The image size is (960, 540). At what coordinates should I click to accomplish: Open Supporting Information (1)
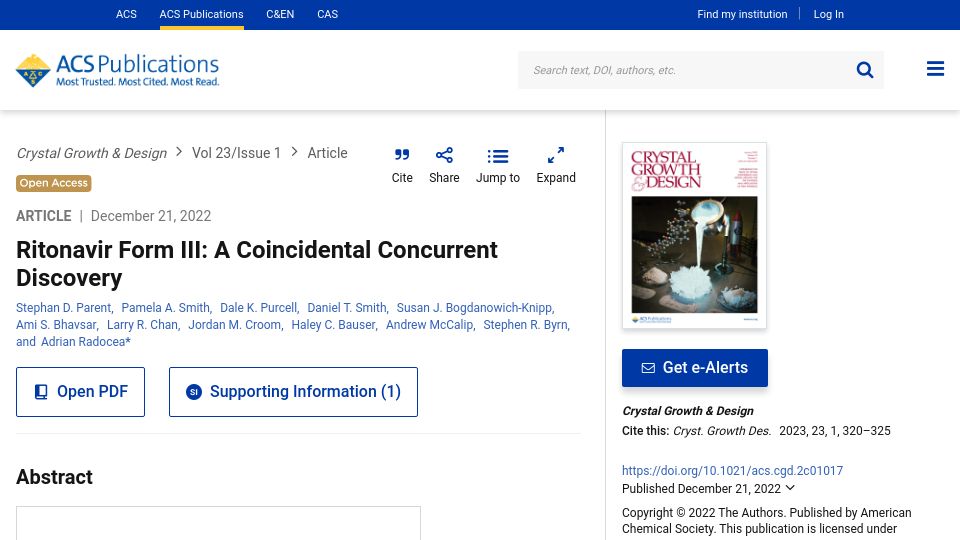(293, 392)
